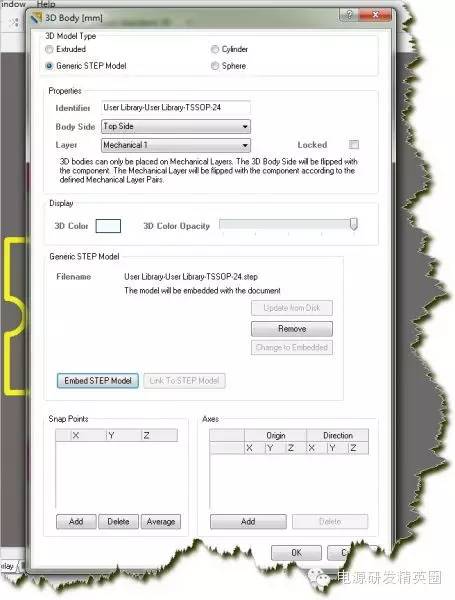
Task: Close the 3D Body dialog
Action: [x=376, y=15]
